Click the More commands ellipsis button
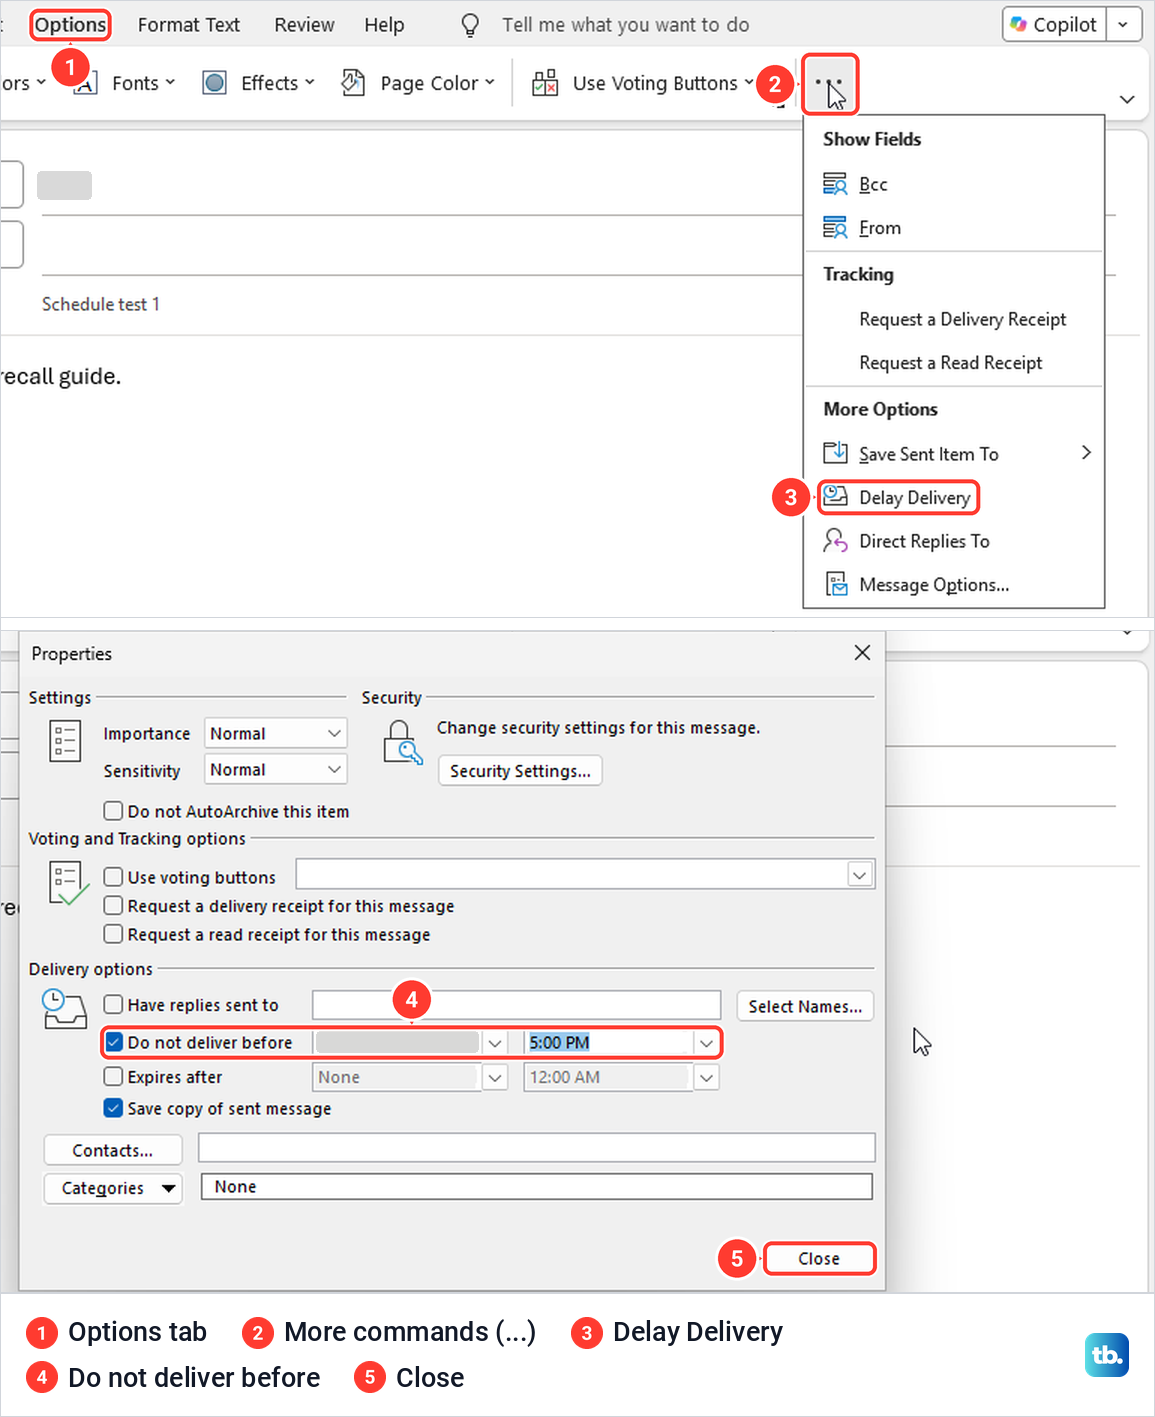The width and height of the screenshot is (1155, 1417). click(829, 84)
